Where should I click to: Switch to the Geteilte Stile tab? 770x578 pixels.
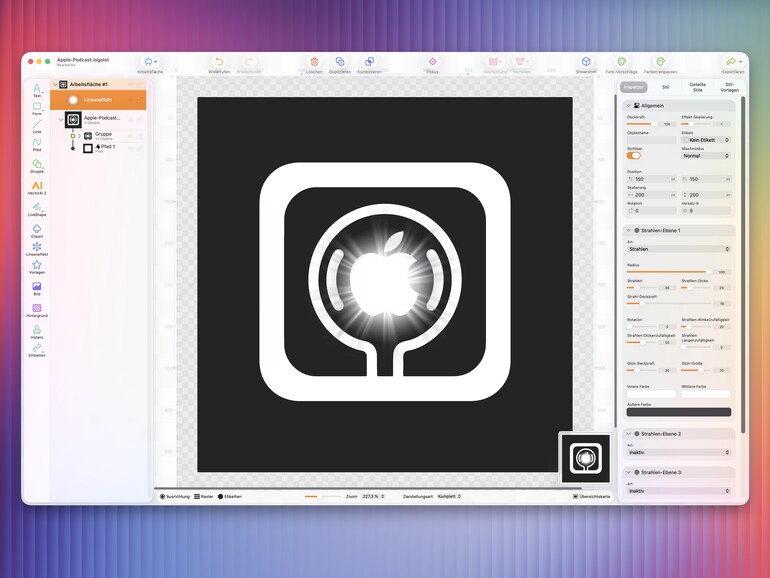point(697,87)
